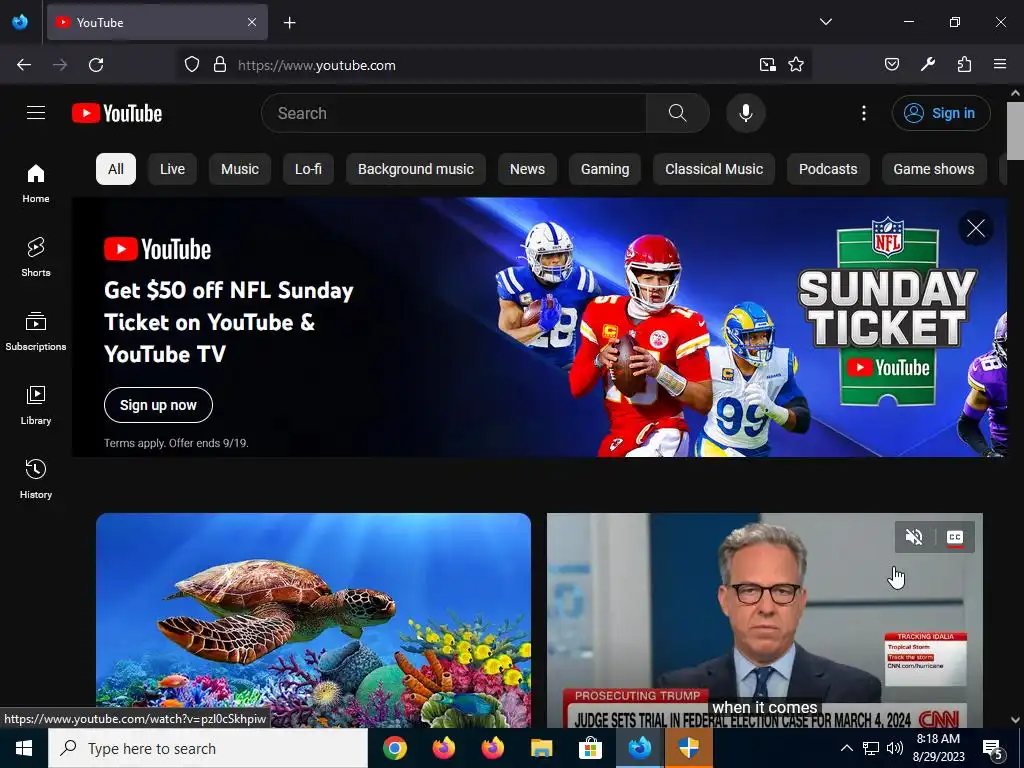Select the All filter chip

116,169
